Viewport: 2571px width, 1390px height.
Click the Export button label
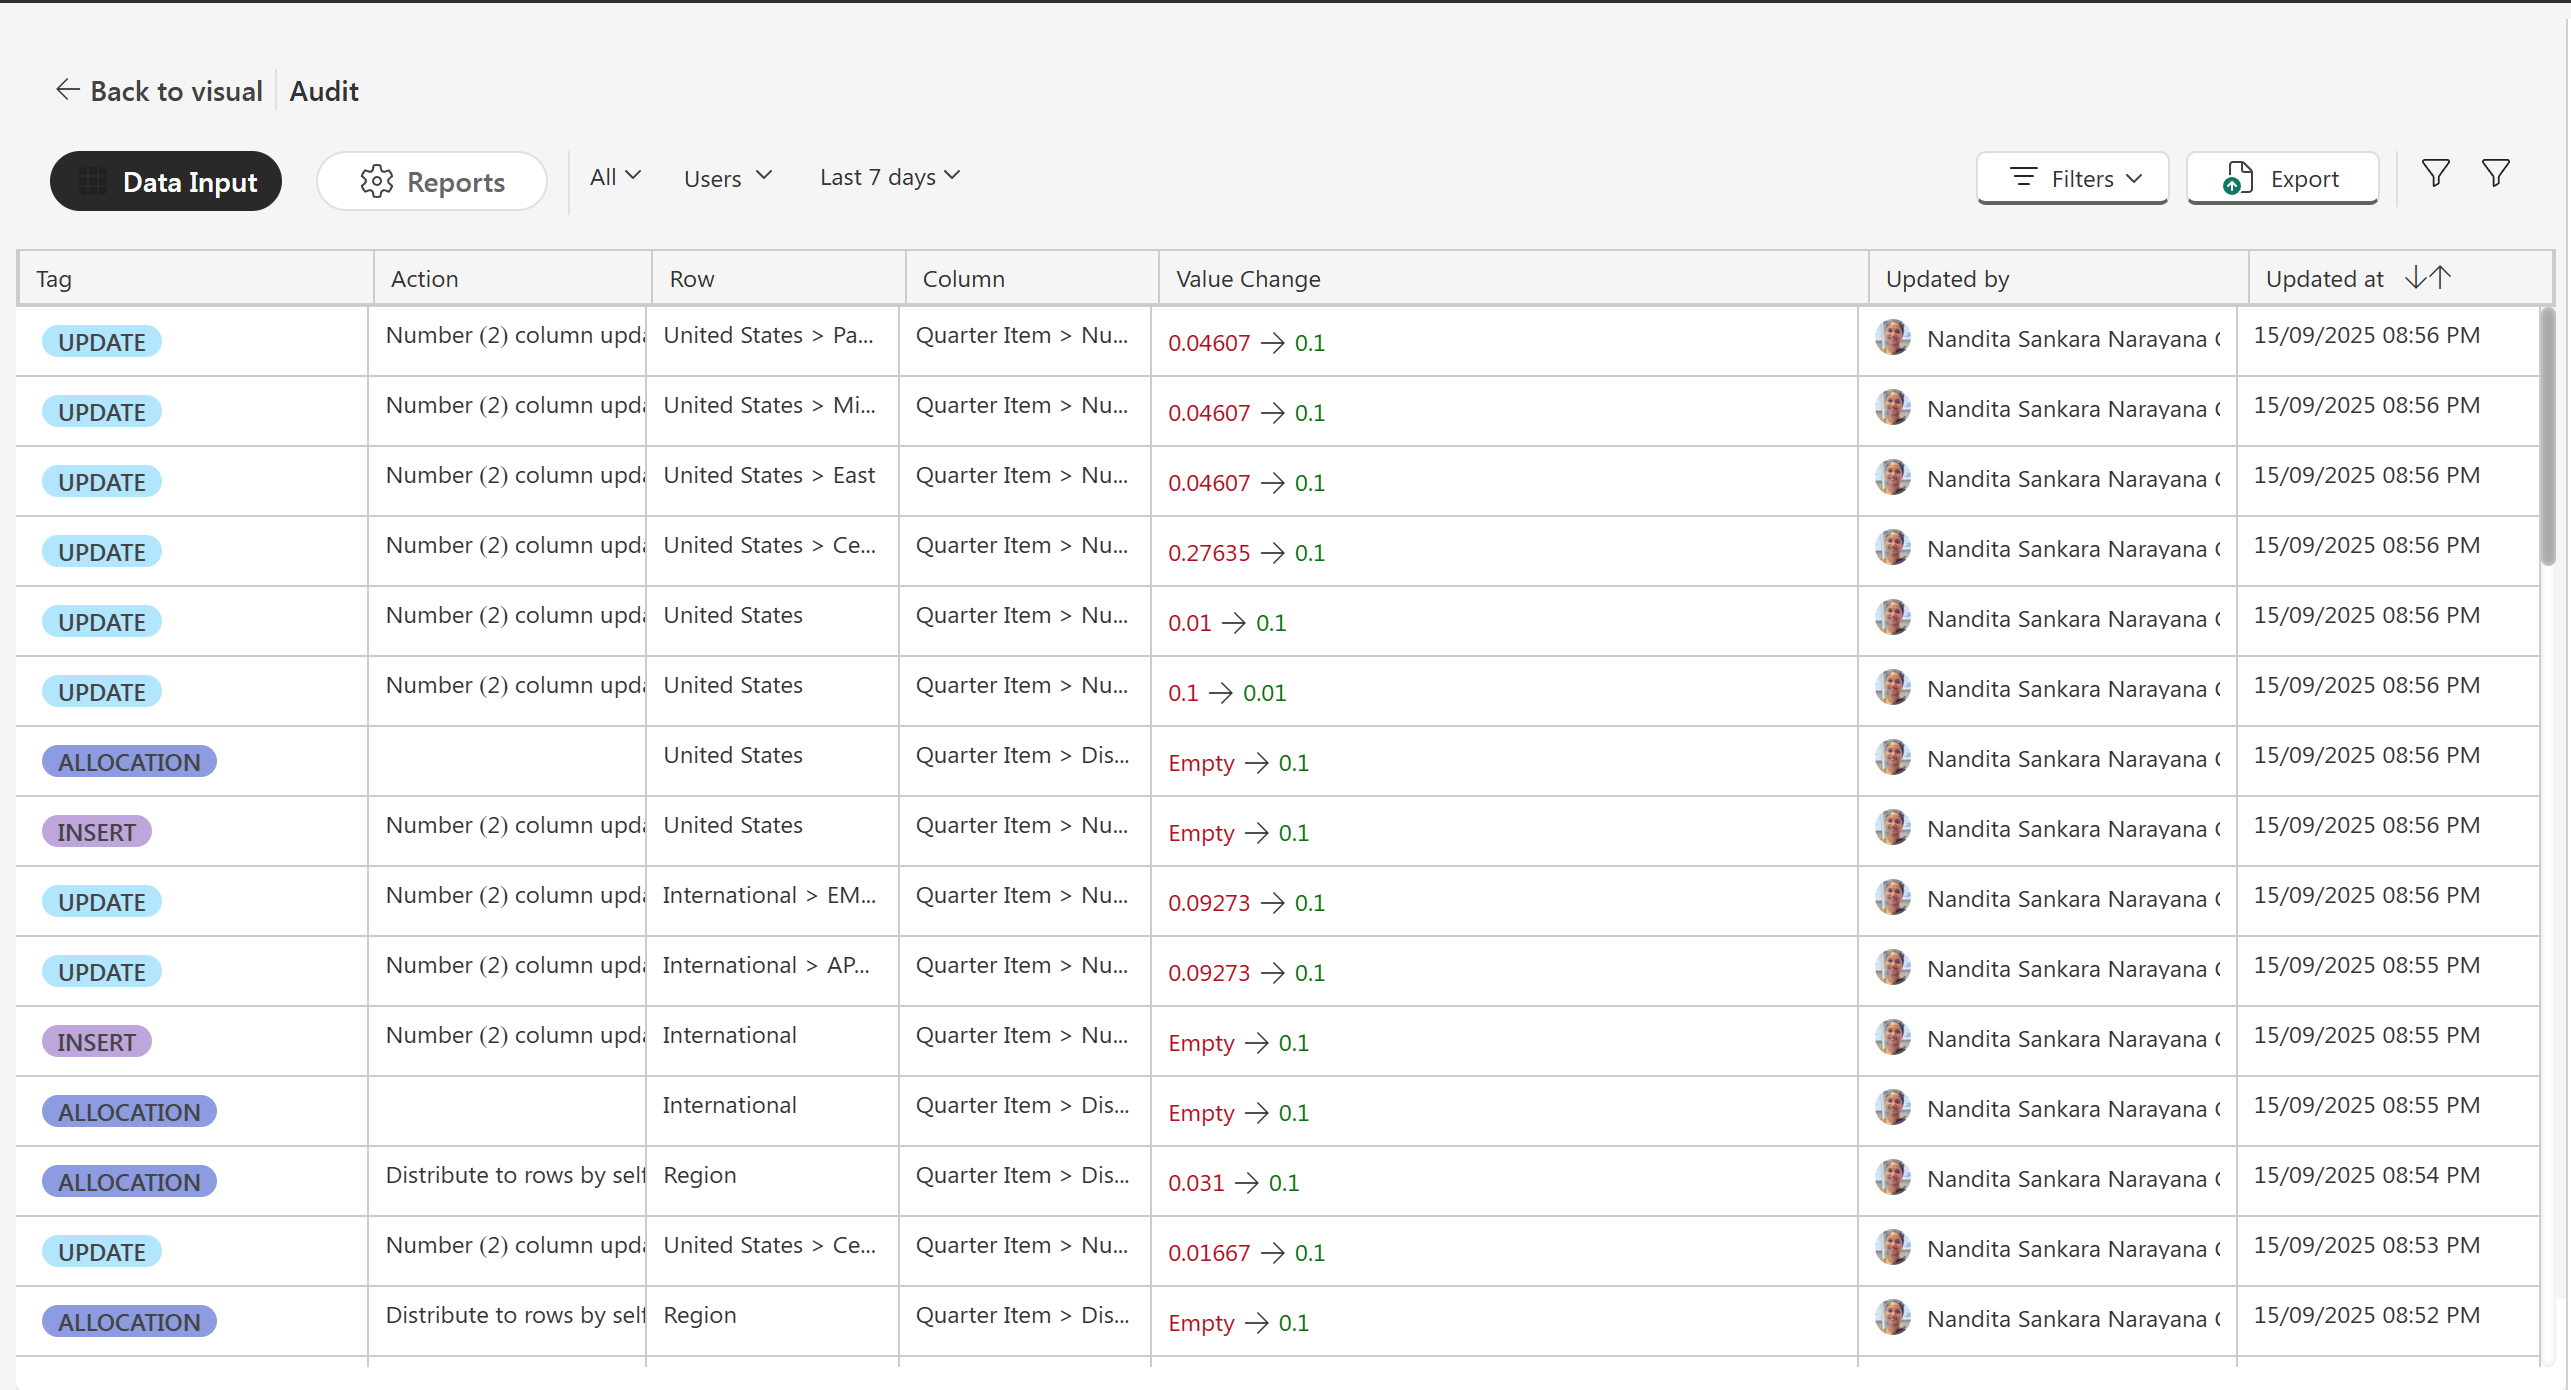(2304, 179)
